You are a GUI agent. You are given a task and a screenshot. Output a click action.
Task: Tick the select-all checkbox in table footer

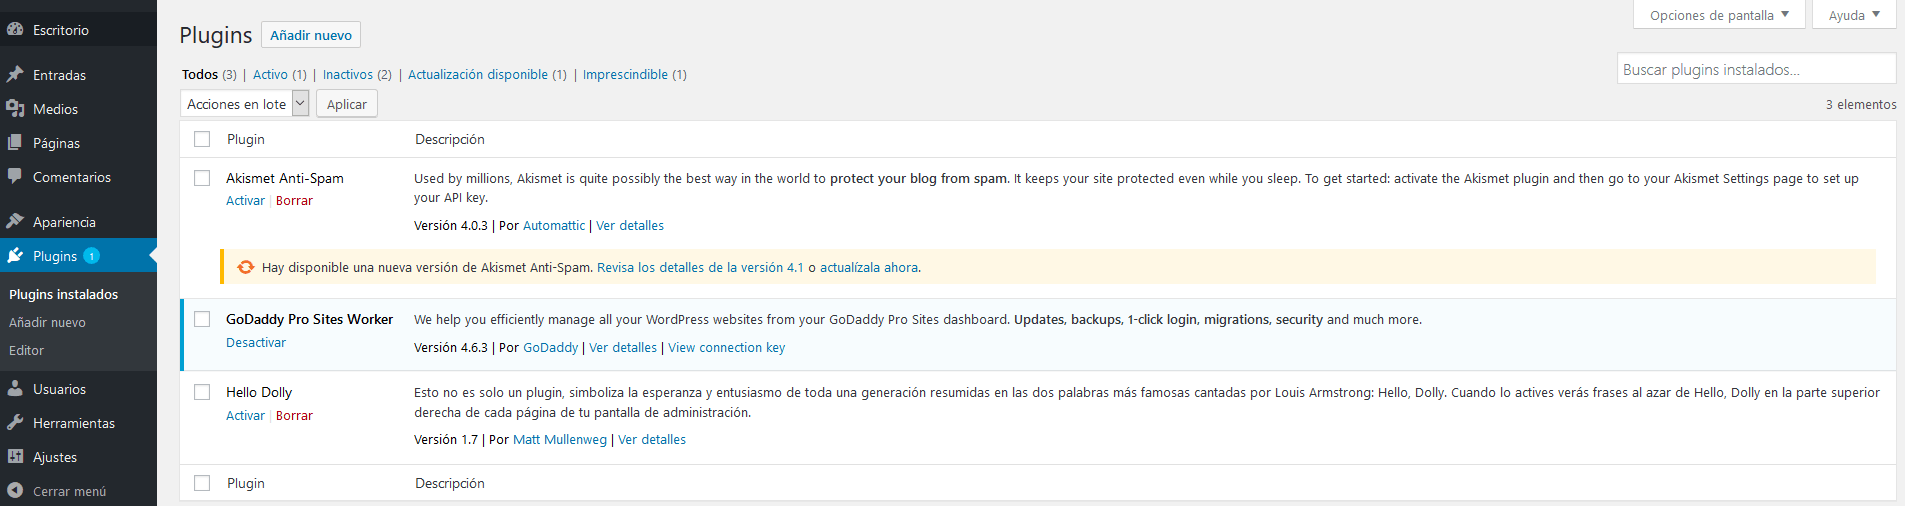[202, 483]
